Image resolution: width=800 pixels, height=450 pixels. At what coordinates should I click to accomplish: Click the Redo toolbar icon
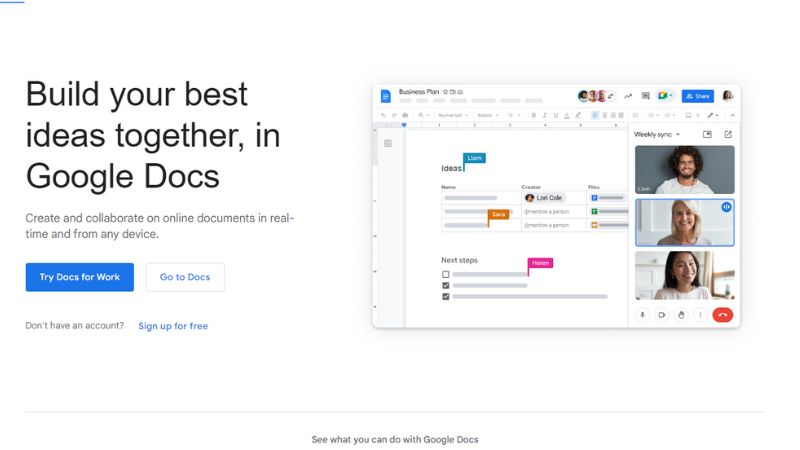(394, 115)
